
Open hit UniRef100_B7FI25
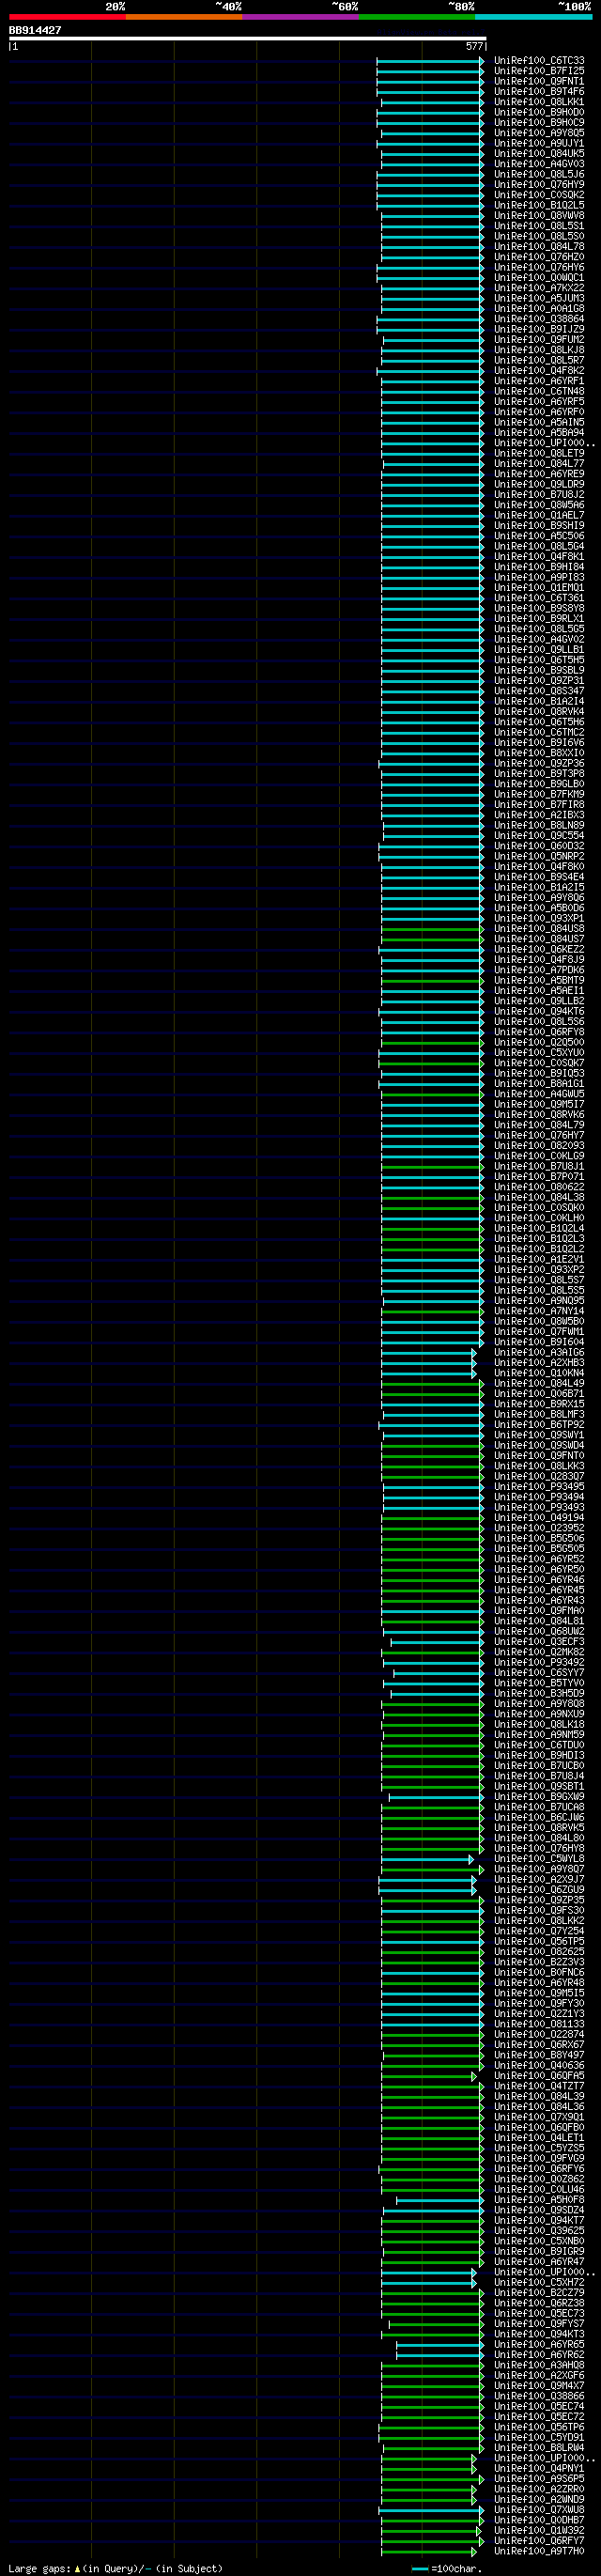pos(539,71)
